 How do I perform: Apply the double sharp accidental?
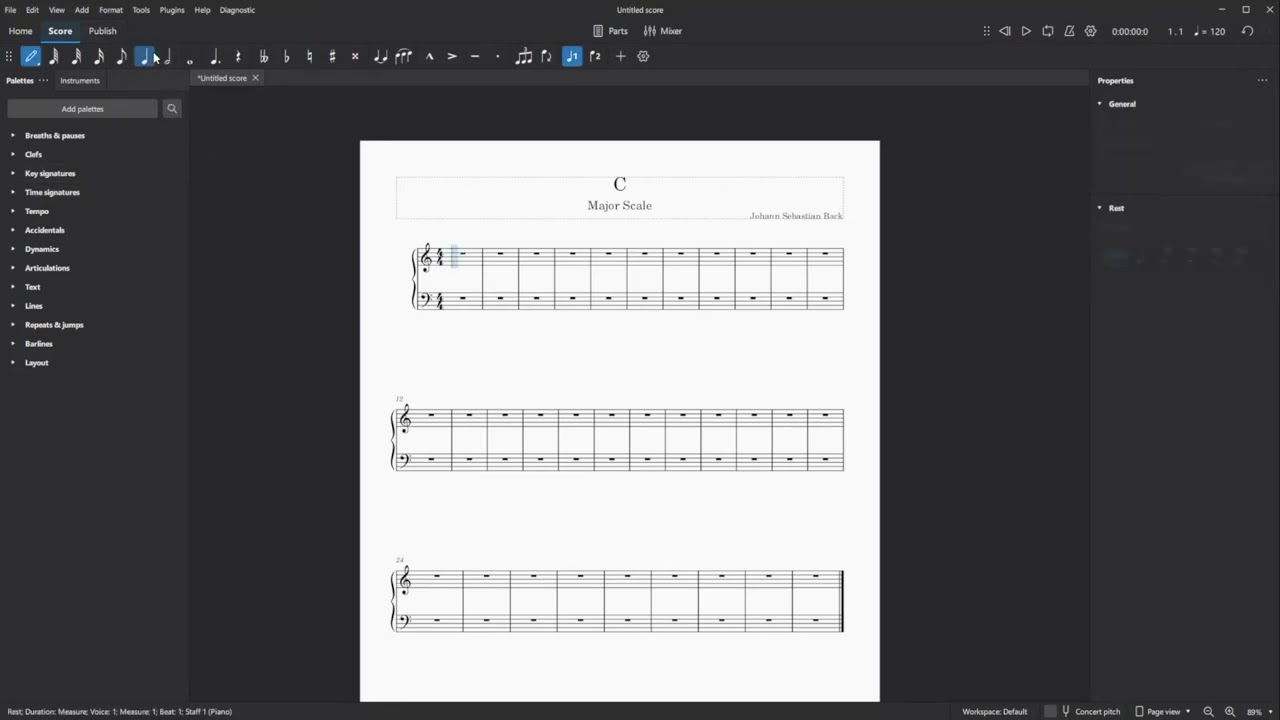coord(355,57)
